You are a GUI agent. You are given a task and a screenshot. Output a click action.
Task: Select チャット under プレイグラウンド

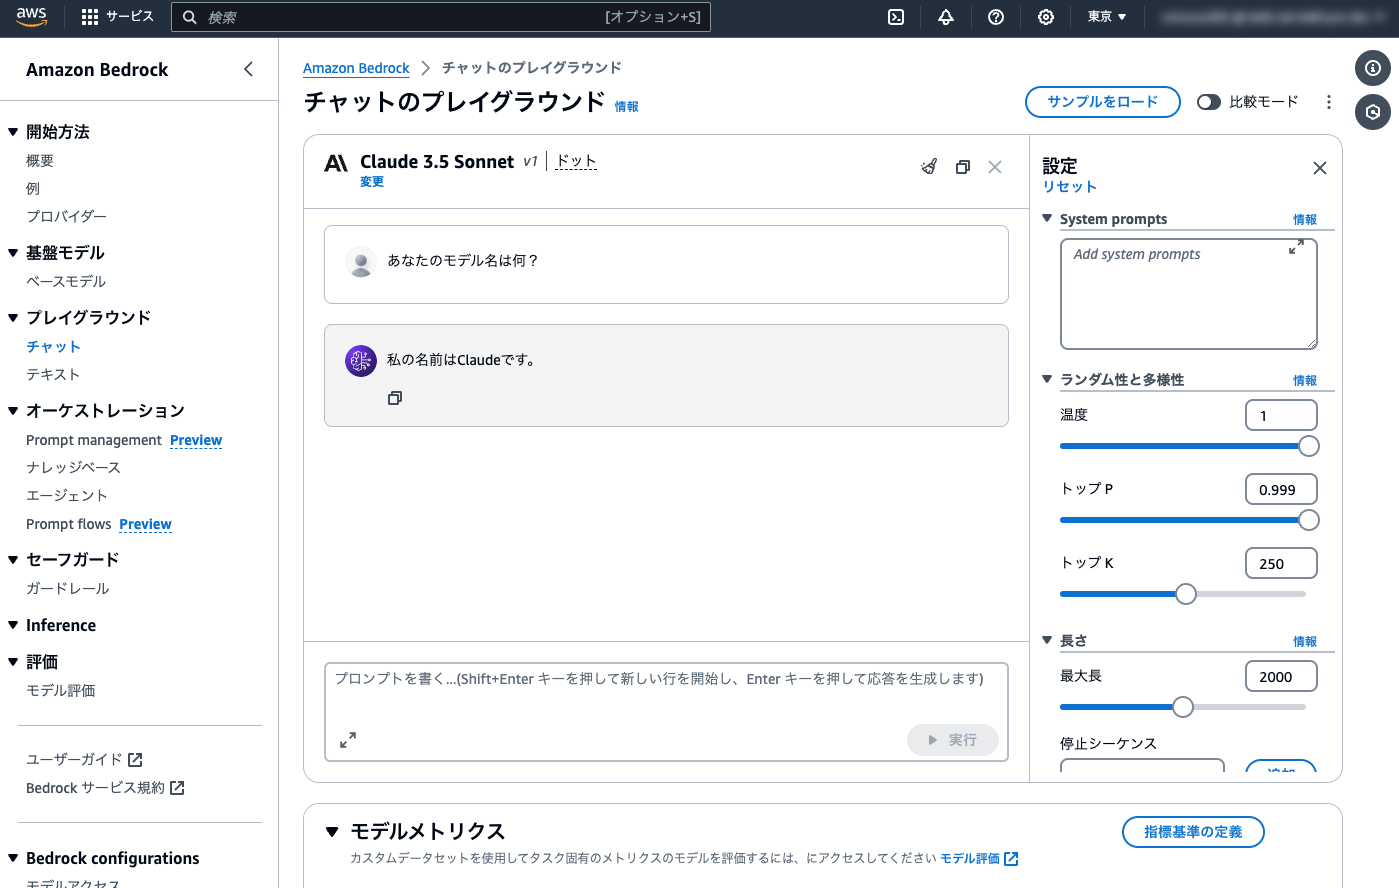[53, 346]
